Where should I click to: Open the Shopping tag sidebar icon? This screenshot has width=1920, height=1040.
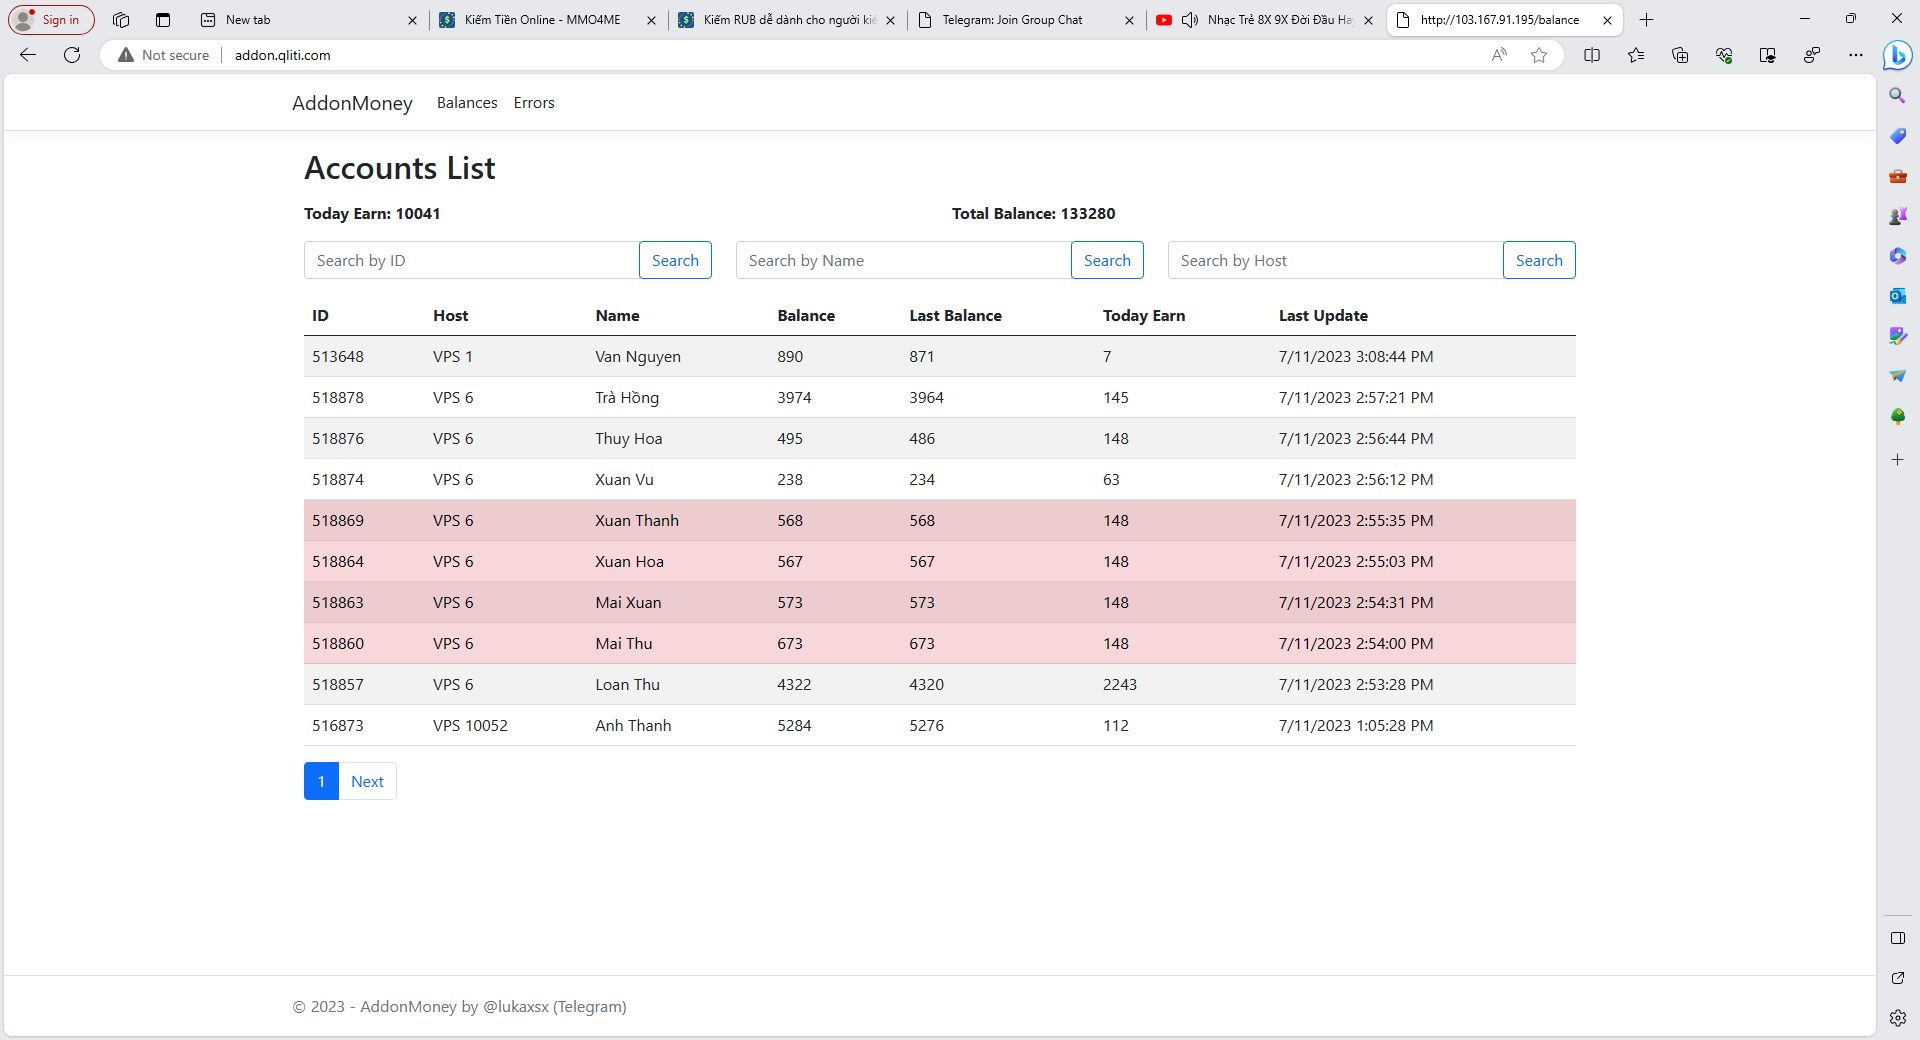point(1897,136)
